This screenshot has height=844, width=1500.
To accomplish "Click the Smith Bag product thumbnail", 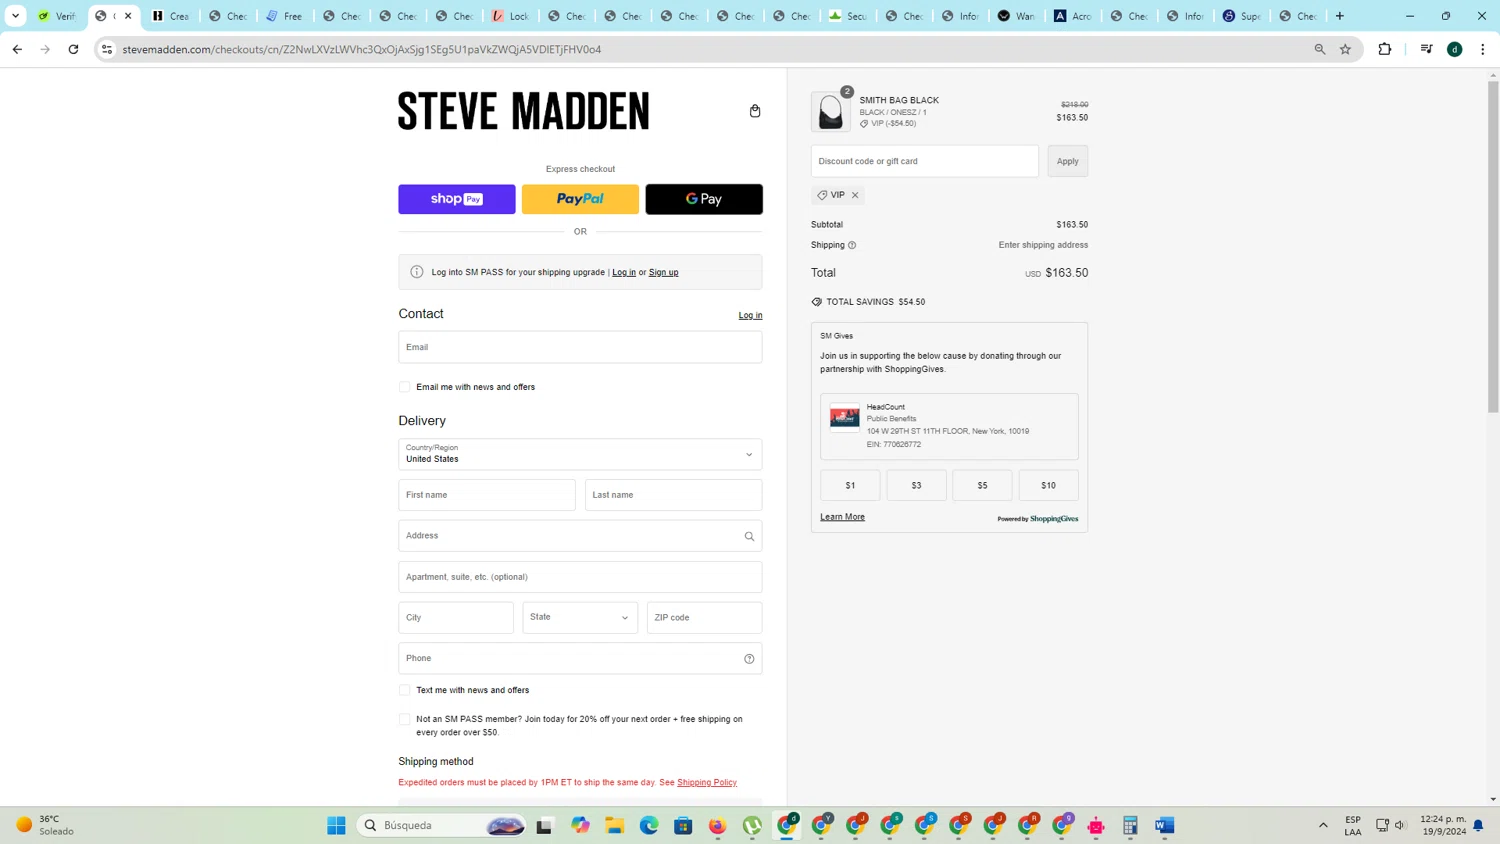I will point(830,112).
